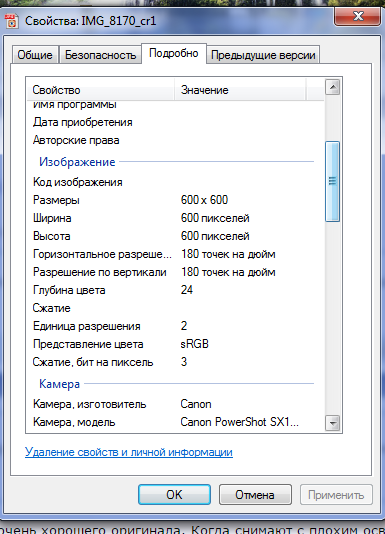Select the Высота property row
Screen dimensions: 385x534
175,236
